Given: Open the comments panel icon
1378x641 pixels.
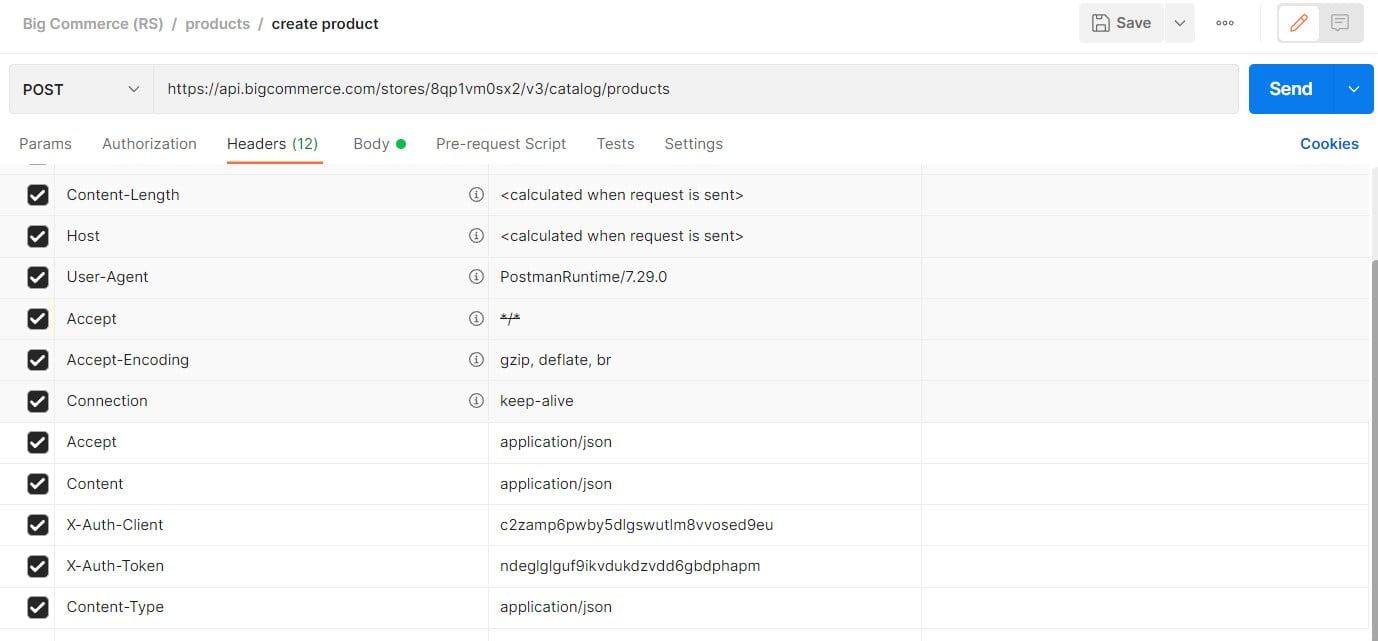Looking at the screenshot, I should (x=1340, y=22).
